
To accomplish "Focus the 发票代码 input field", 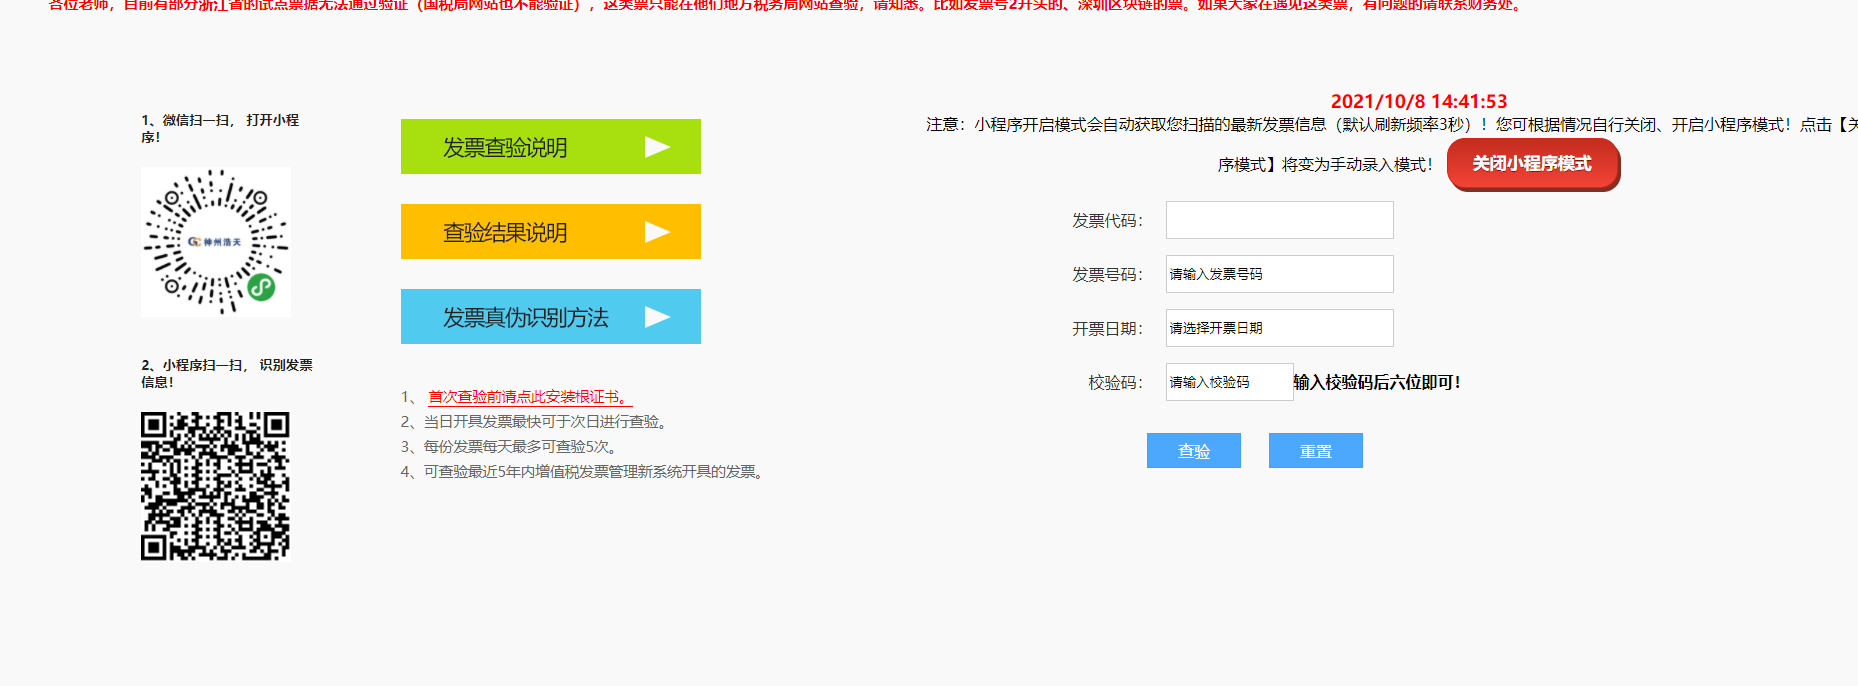I will (1279, 220).
